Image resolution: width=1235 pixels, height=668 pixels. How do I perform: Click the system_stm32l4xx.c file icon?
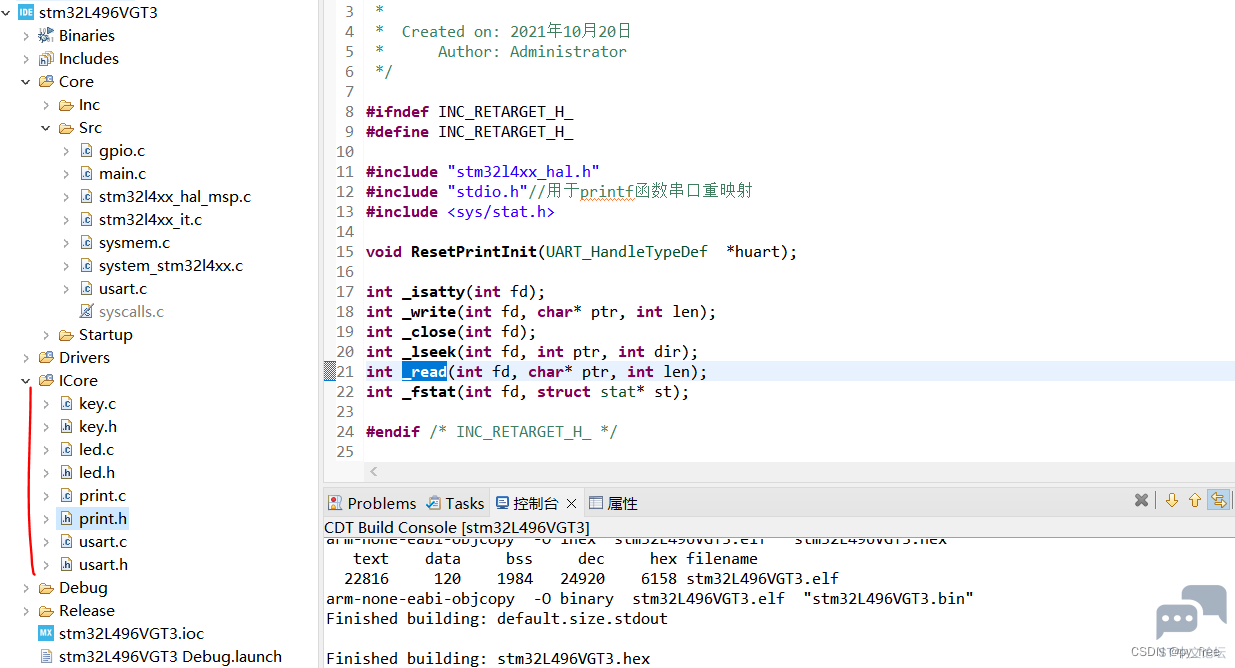[87, 266]
